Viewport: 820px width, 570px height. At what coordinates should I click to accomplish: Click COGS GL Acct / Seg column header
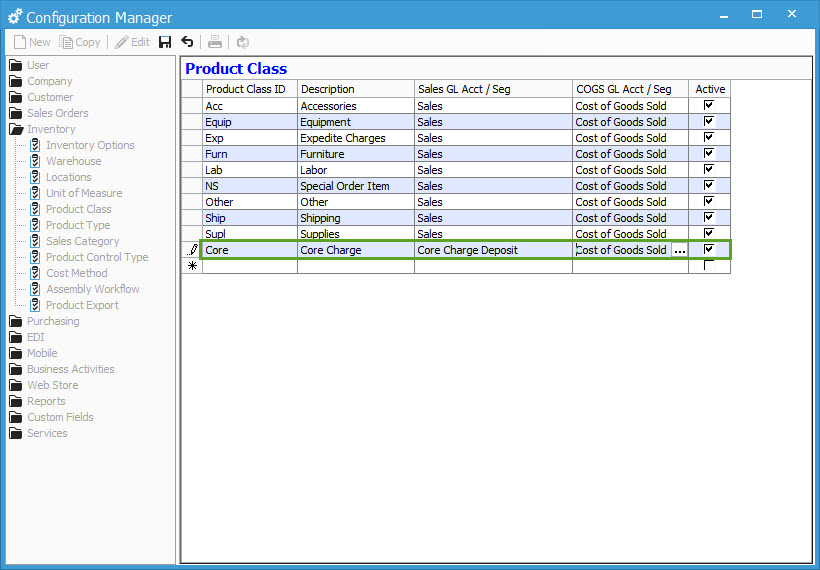click(x=630, y=89)
